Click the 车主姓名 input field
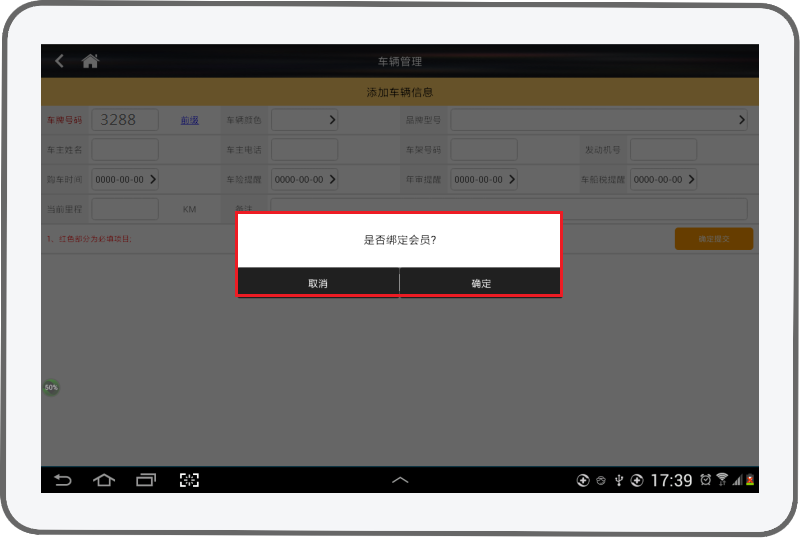The width and height of the screenshot is (800, 538). click(125, 150)
